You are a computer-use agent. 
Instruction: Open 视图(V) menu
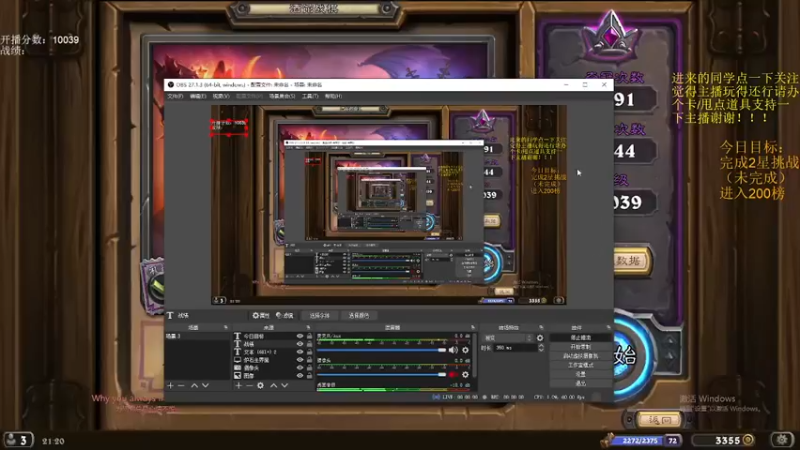[x=221, y=96]
